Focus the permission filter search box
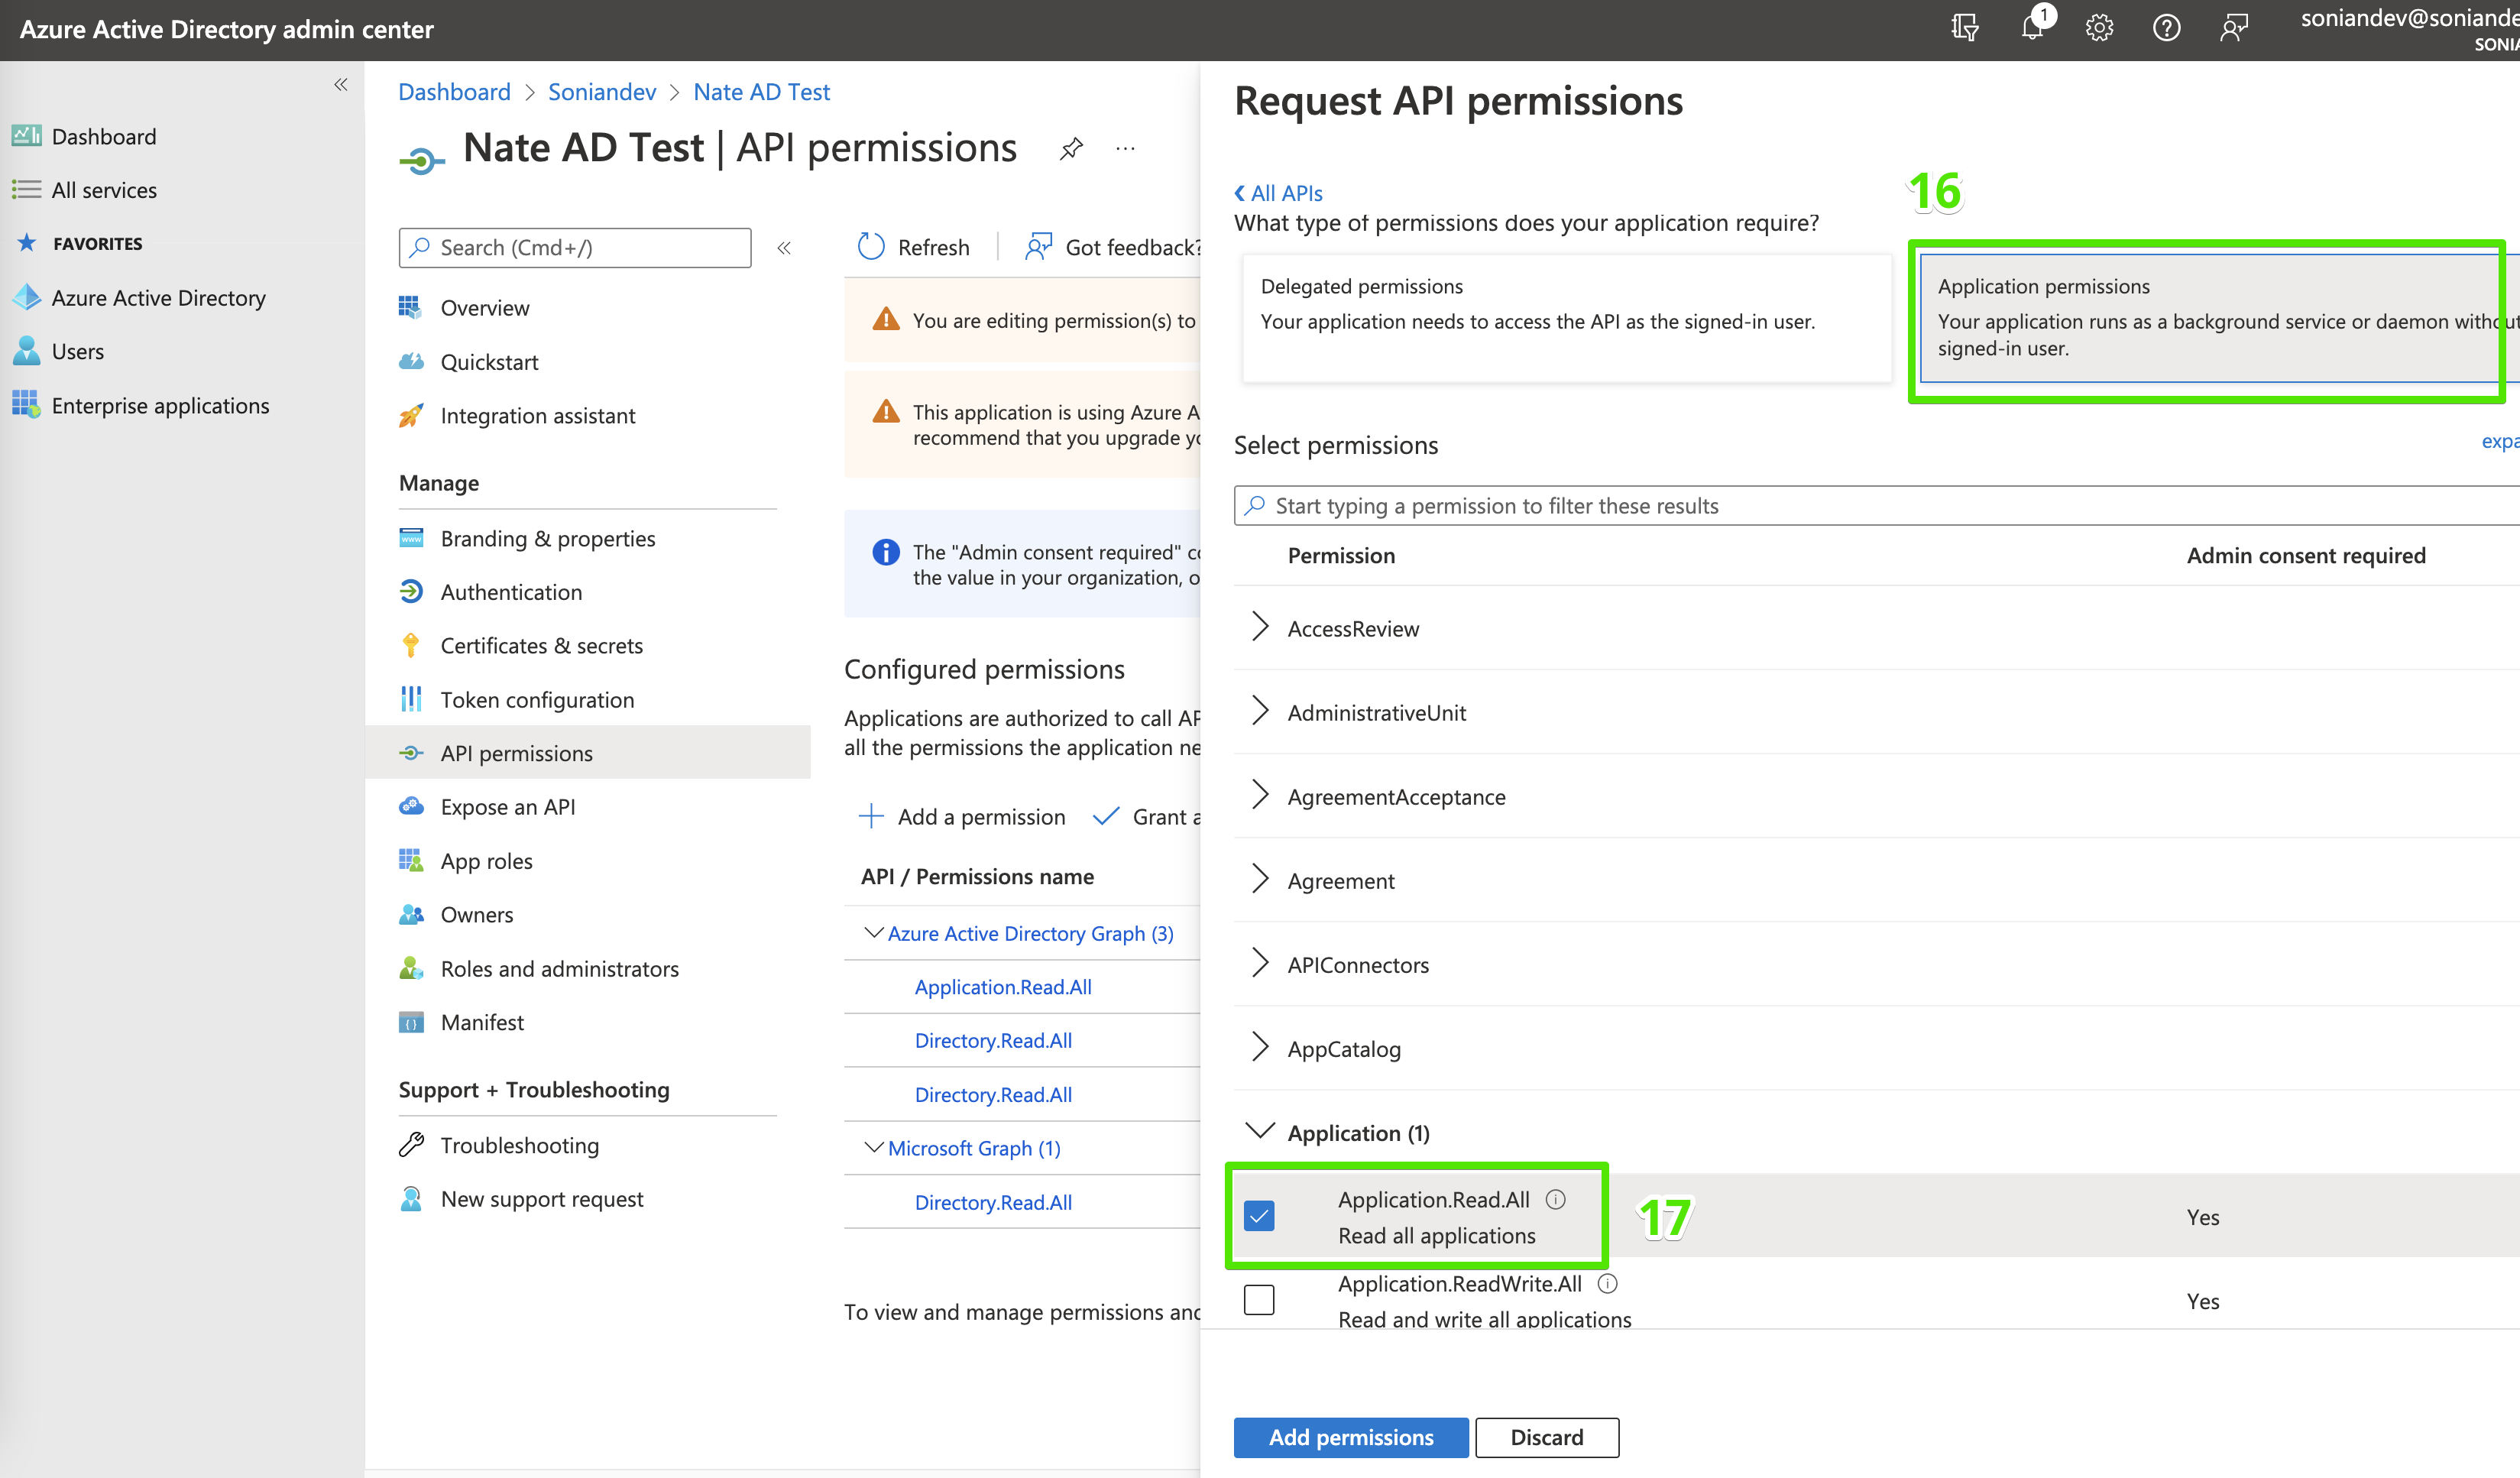 tap(1877, 506)
